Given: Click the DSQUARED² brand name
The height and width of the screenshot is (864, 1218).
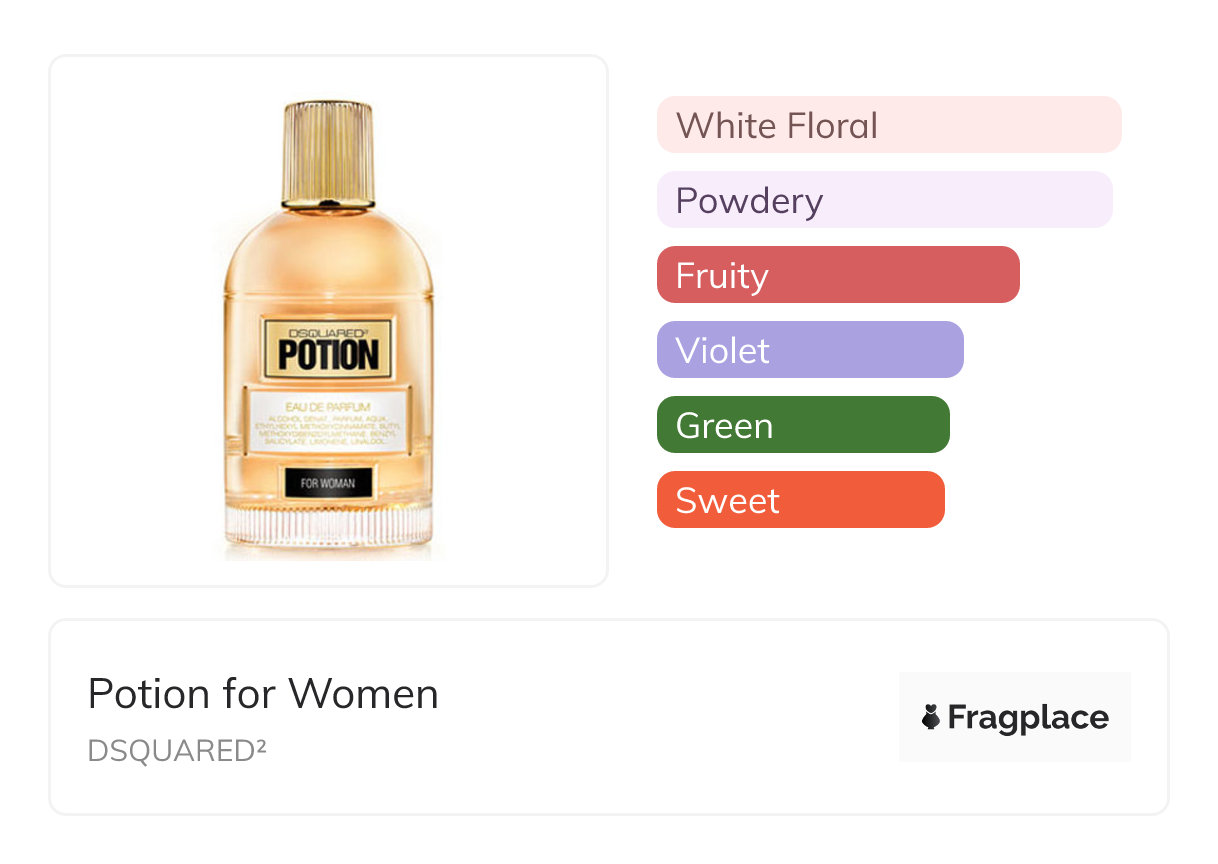Looking at the screenshot, I should (177, 750).
